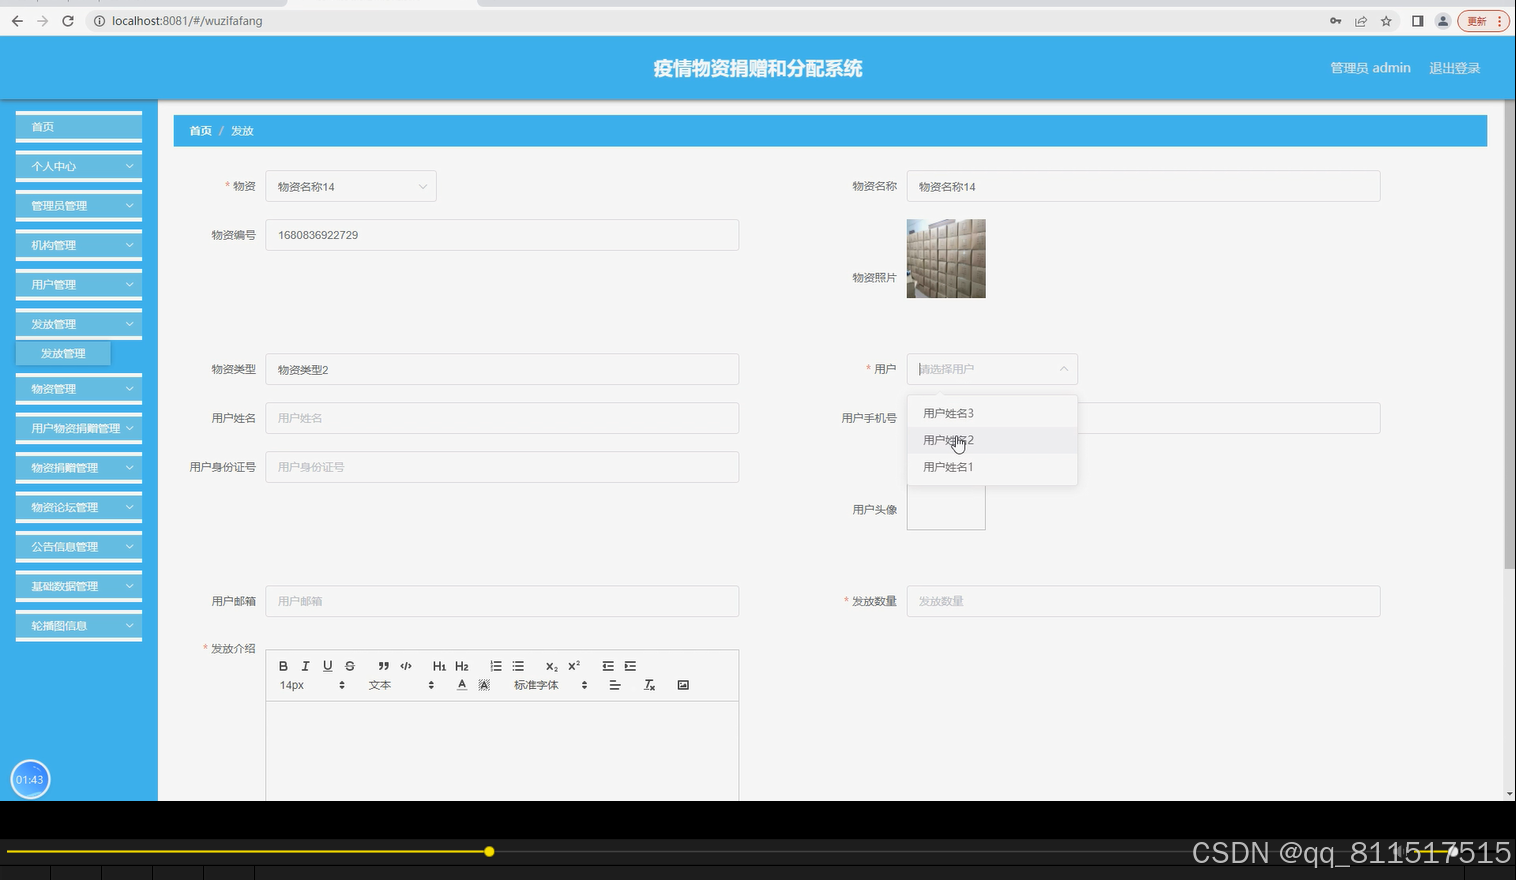1516x880 pixels.
Task: Insert an ordered numbered list
Action: (x=496, y=666)
